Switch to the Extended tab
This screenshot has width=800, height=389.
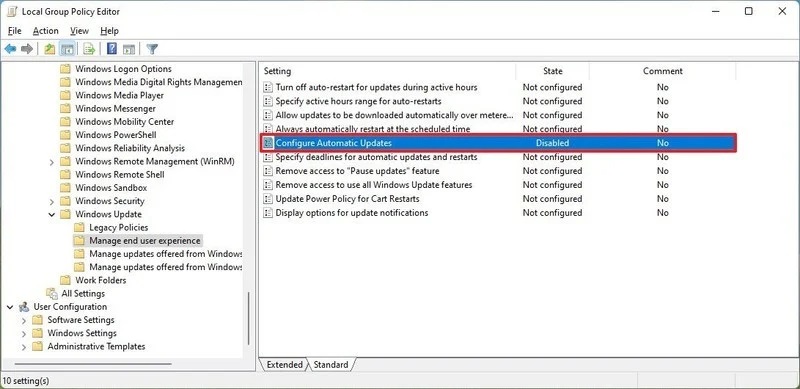(x=284, y=364)
